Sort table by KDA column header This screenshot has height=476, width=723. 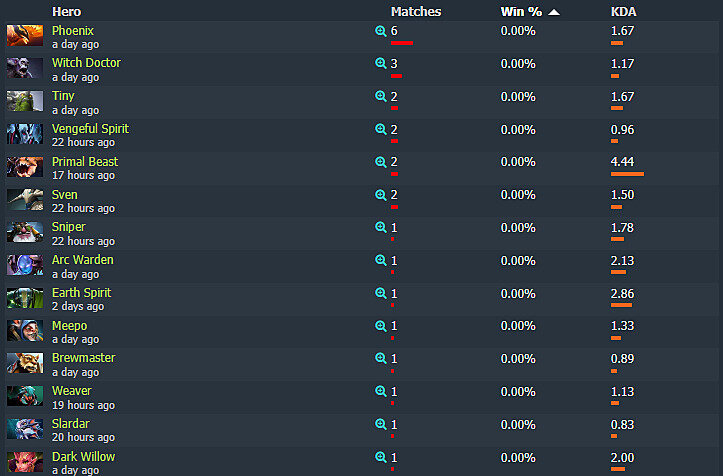[623, 12]
